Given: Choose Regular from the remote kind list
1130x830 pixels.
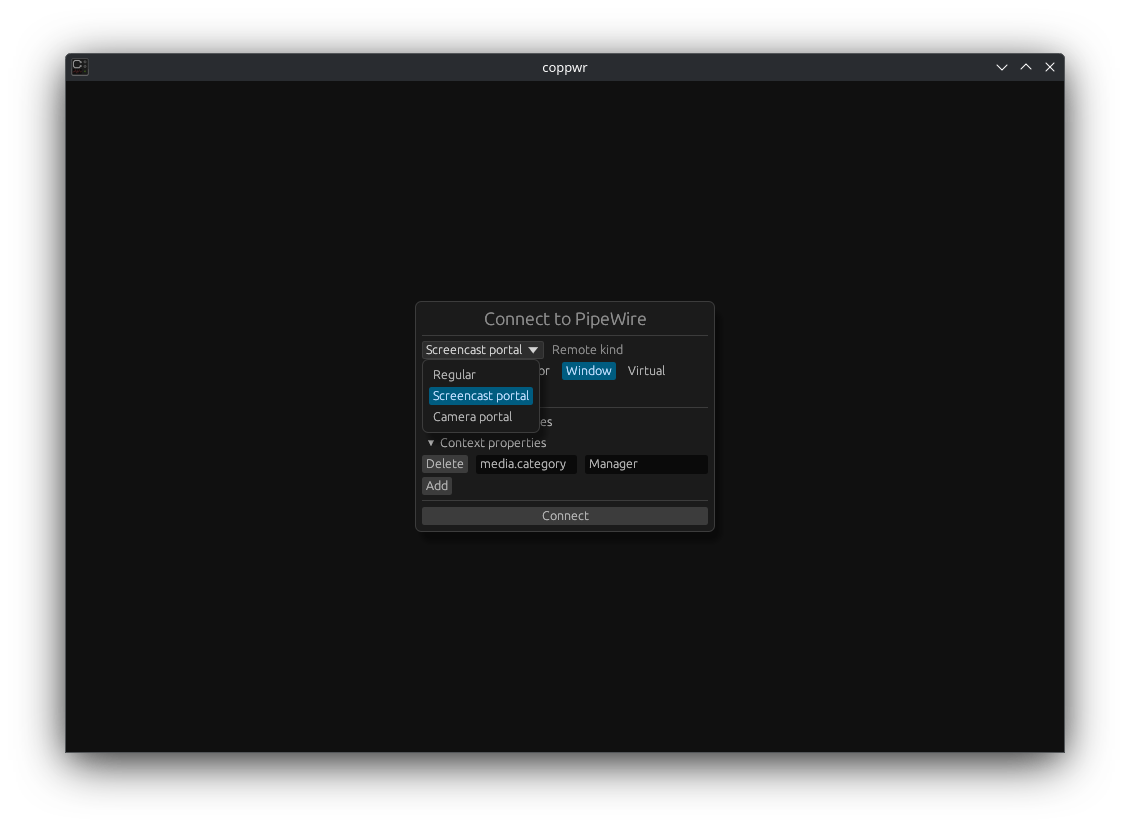Looking at the screenshot, I should point(481,375).
